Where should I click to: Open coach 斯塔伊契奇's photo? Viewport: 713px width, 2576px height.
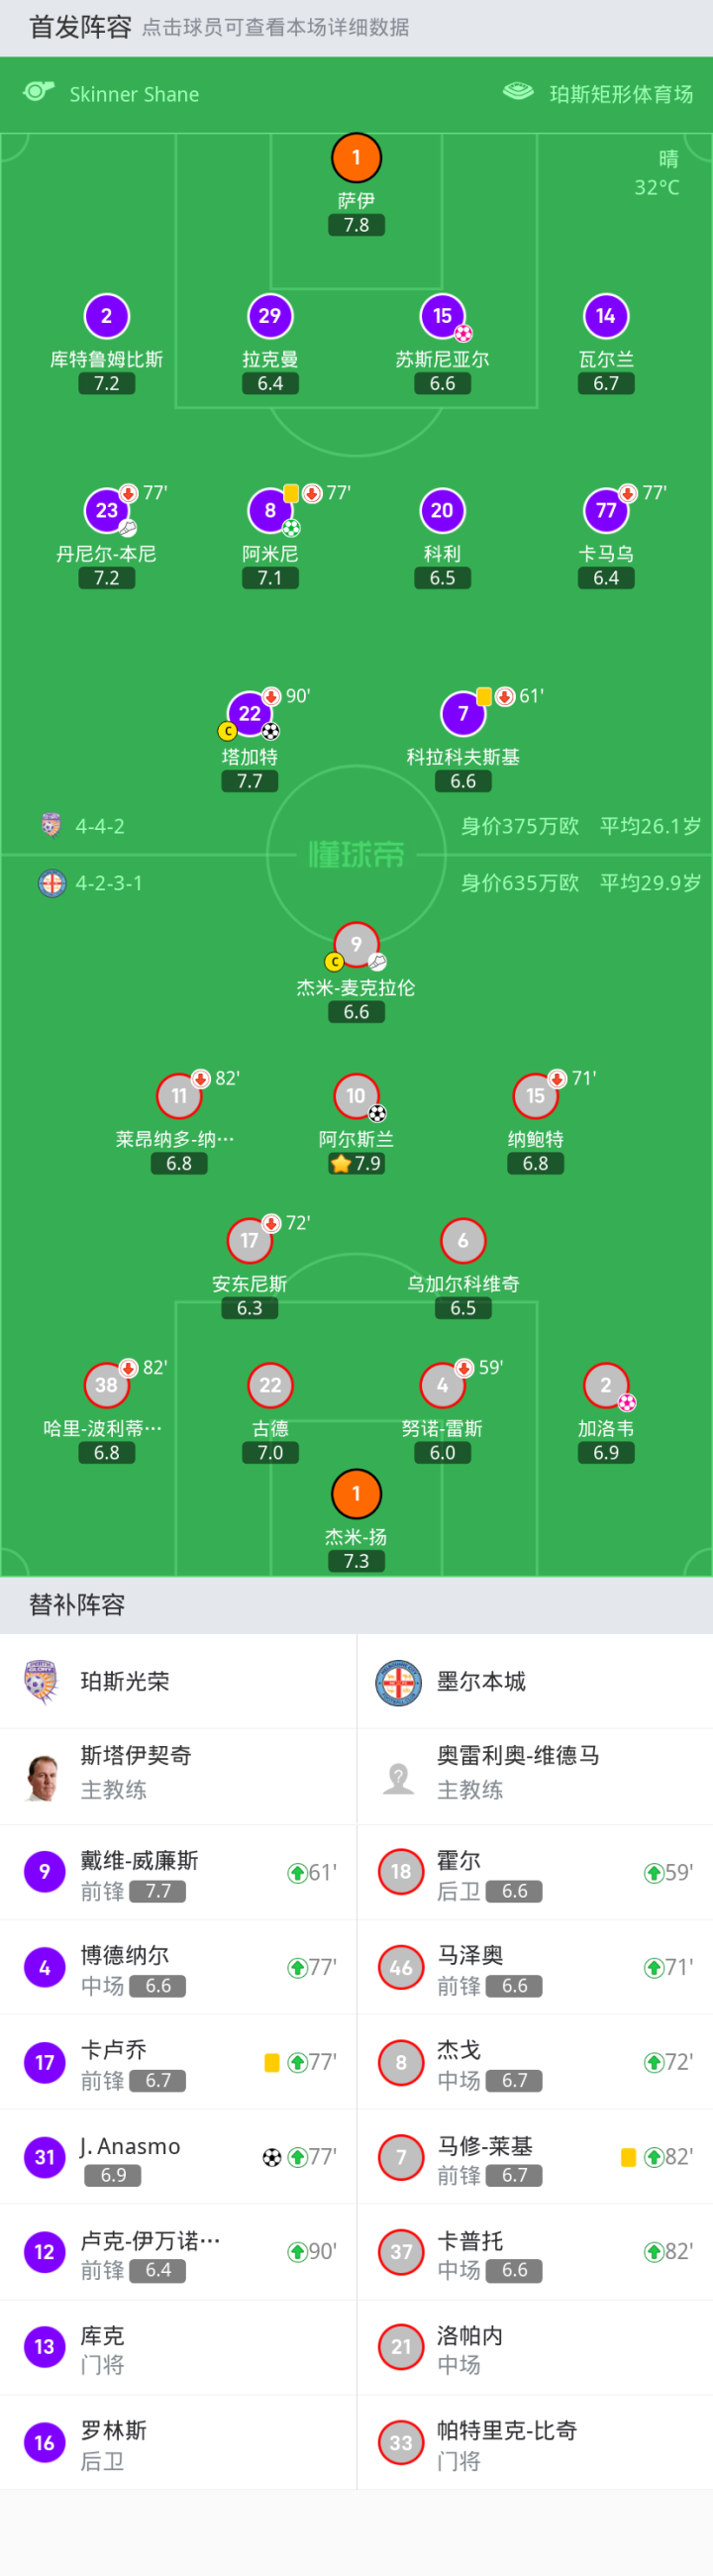[x=41, y=1777]
